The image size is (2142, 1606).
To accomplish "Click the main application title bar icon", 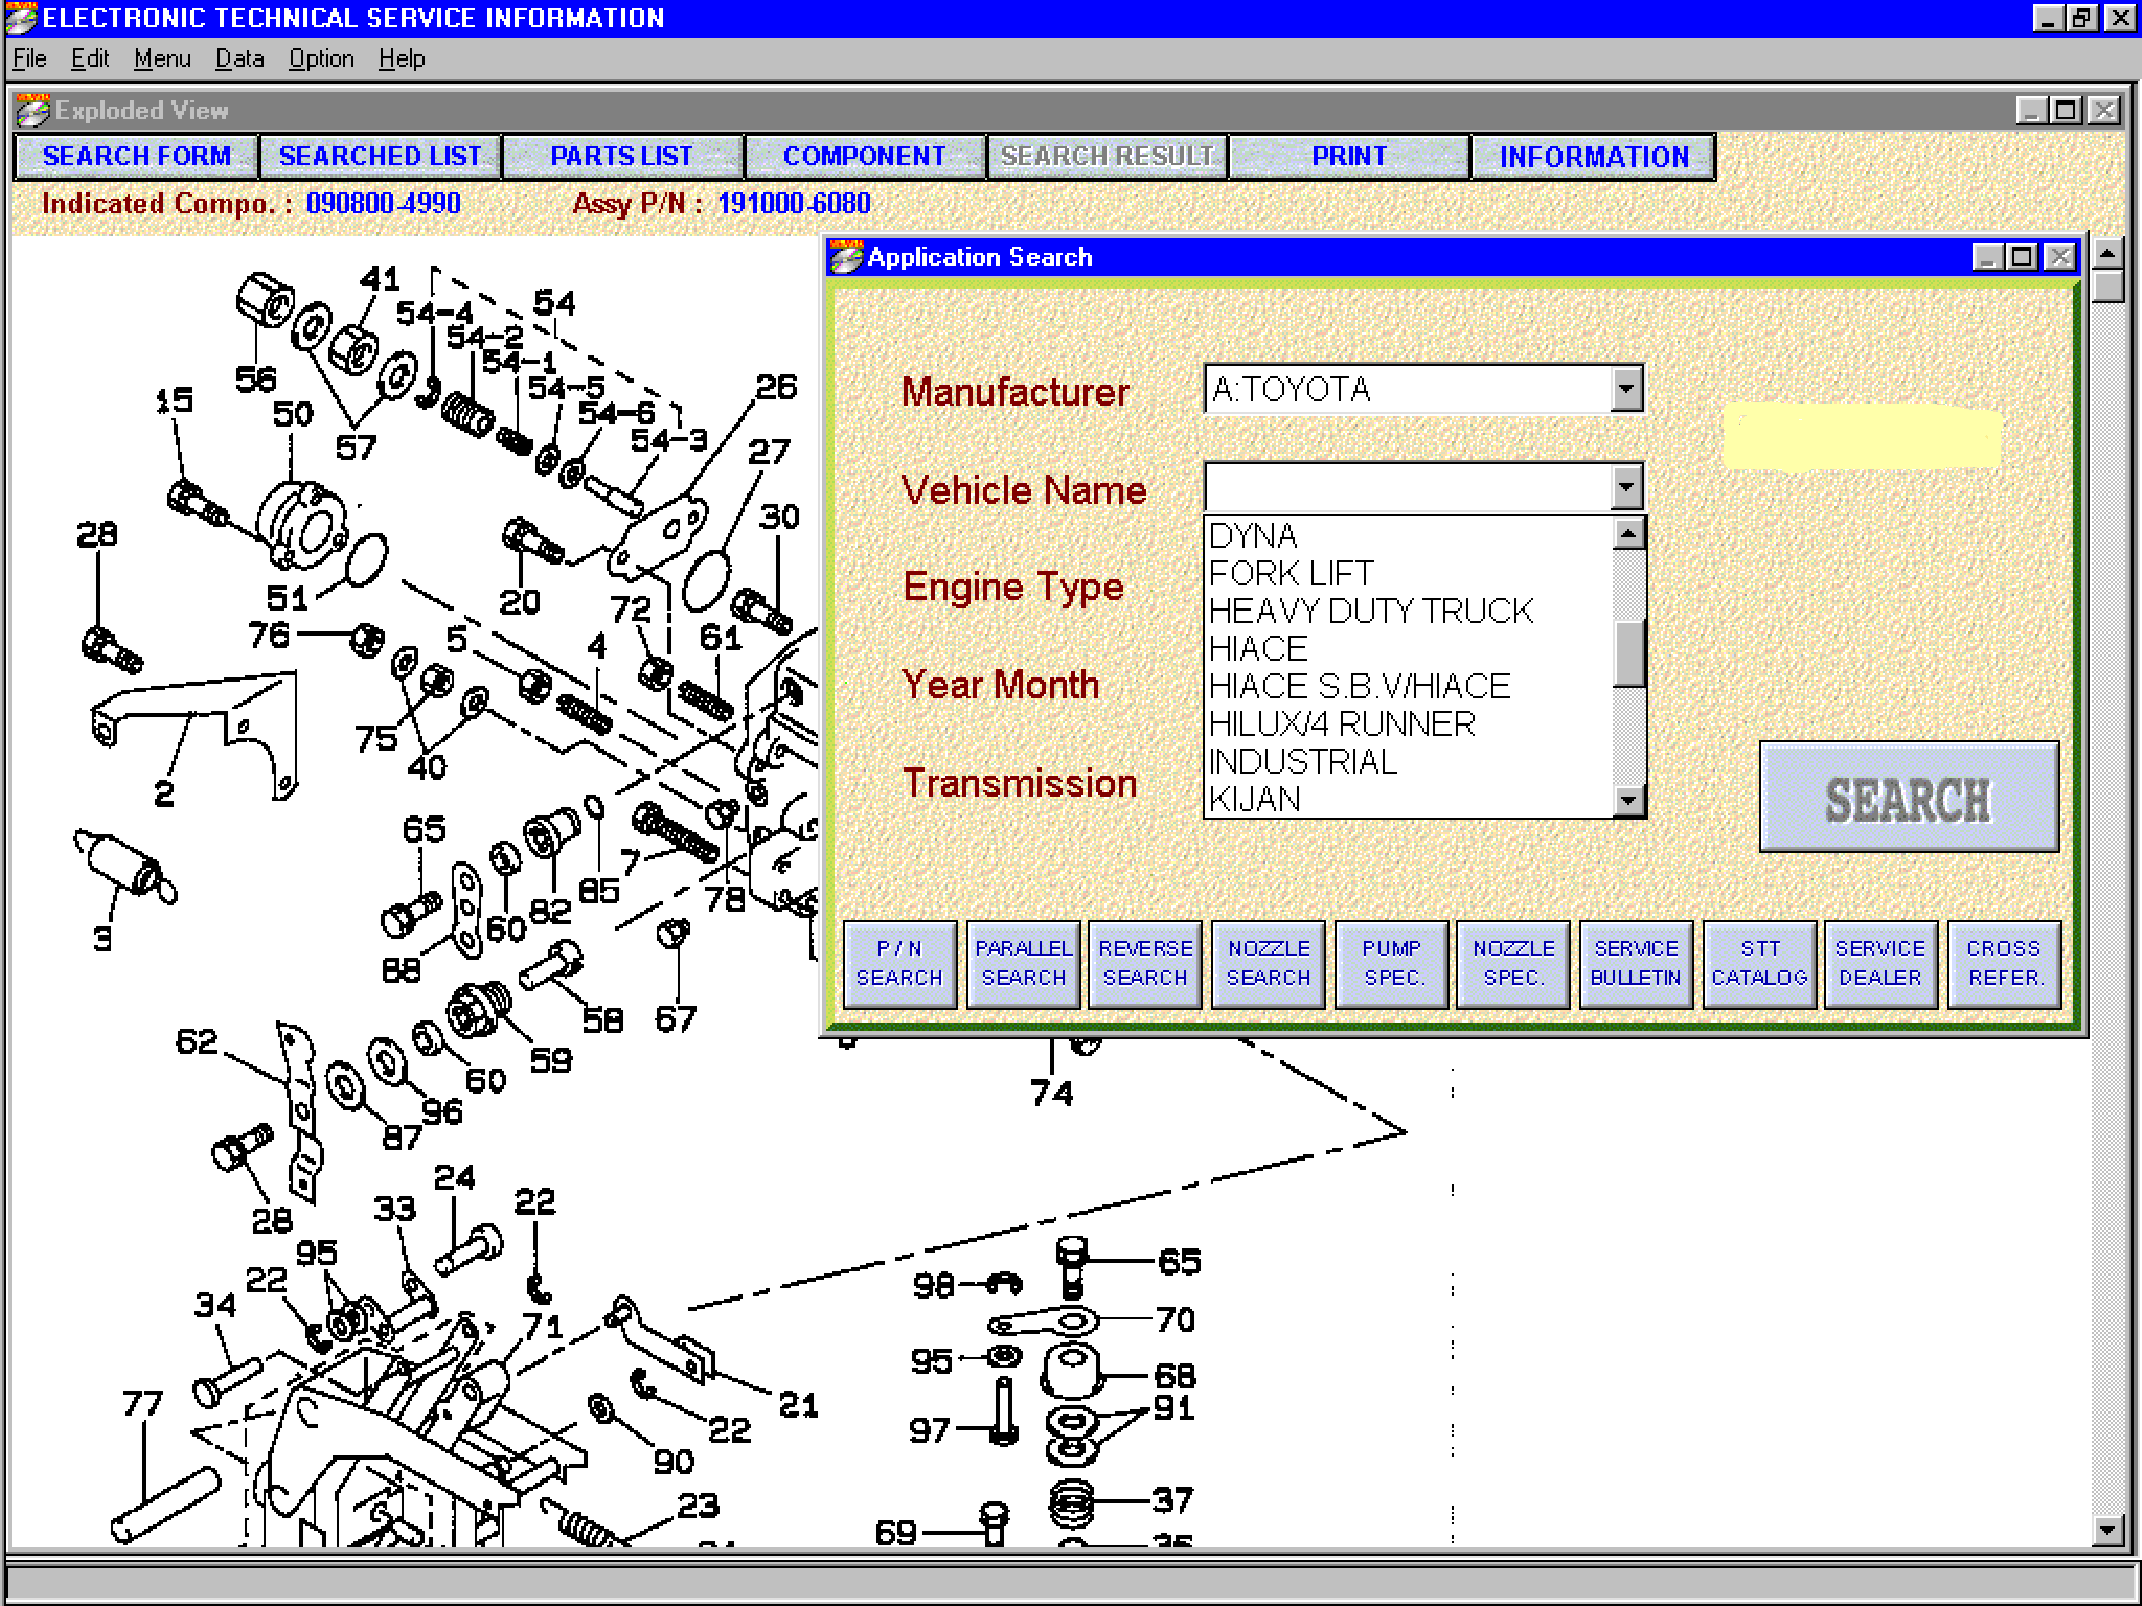I will (x=20, y=18).
